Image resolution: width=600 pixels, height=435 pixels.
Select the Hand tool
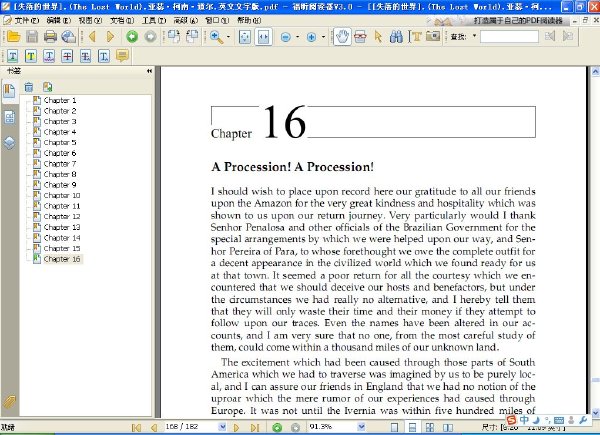pyautogui.click(x=342, y=37)
